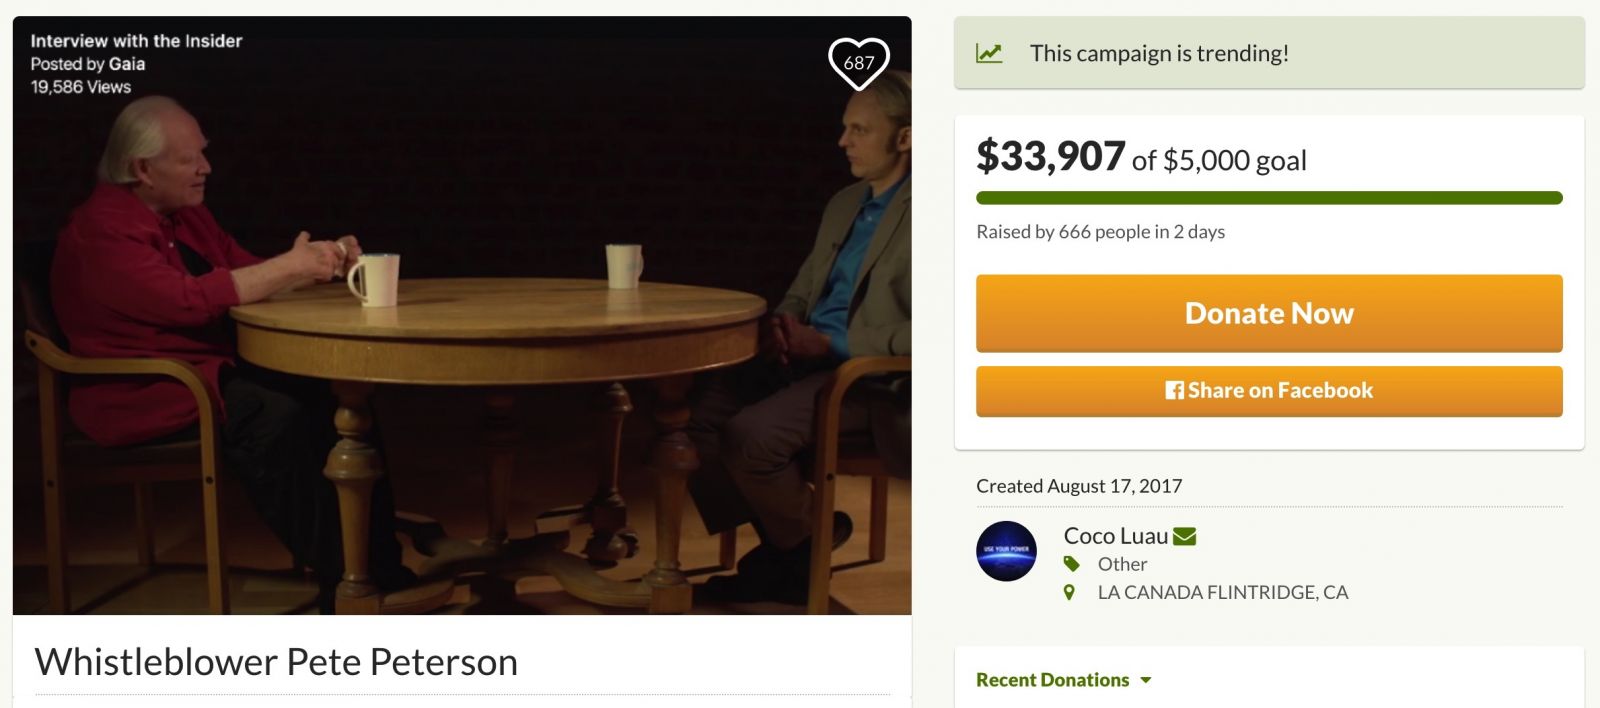The width and height of the screenshot is (1600, 708).
Task: Click the envelope icon next to Coco Luau
Action: tap(1184, 537)
